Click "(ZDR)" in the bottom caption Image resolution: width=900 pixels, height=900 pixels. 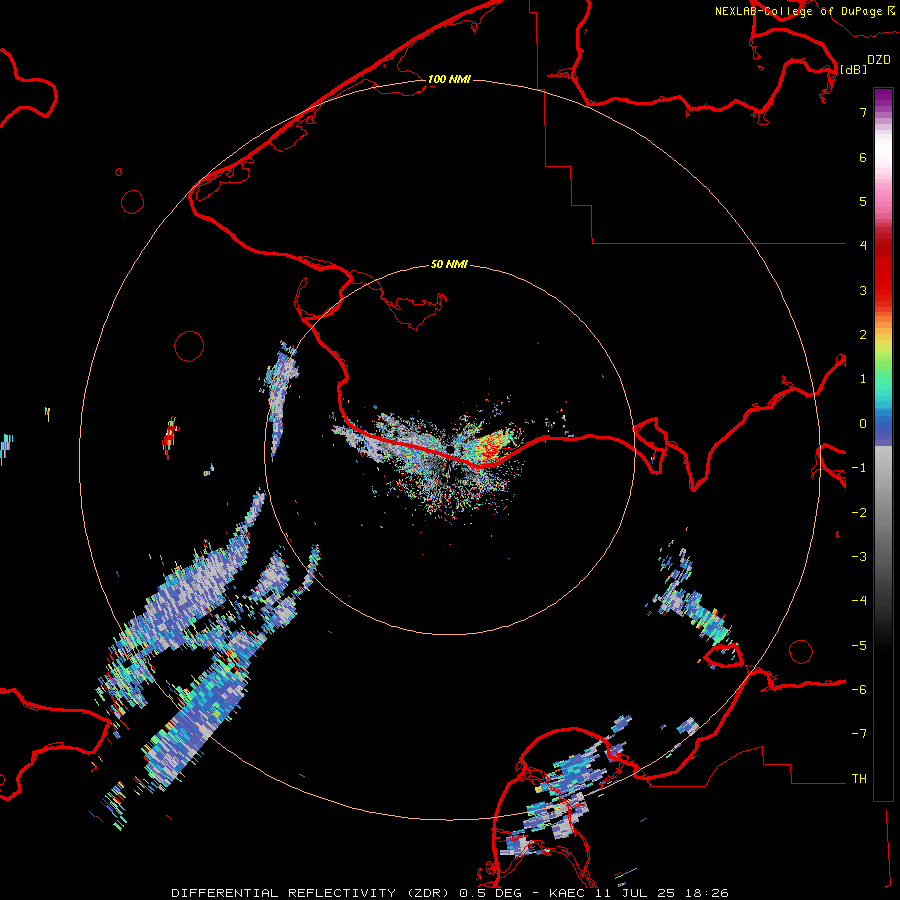coord(428,893)
